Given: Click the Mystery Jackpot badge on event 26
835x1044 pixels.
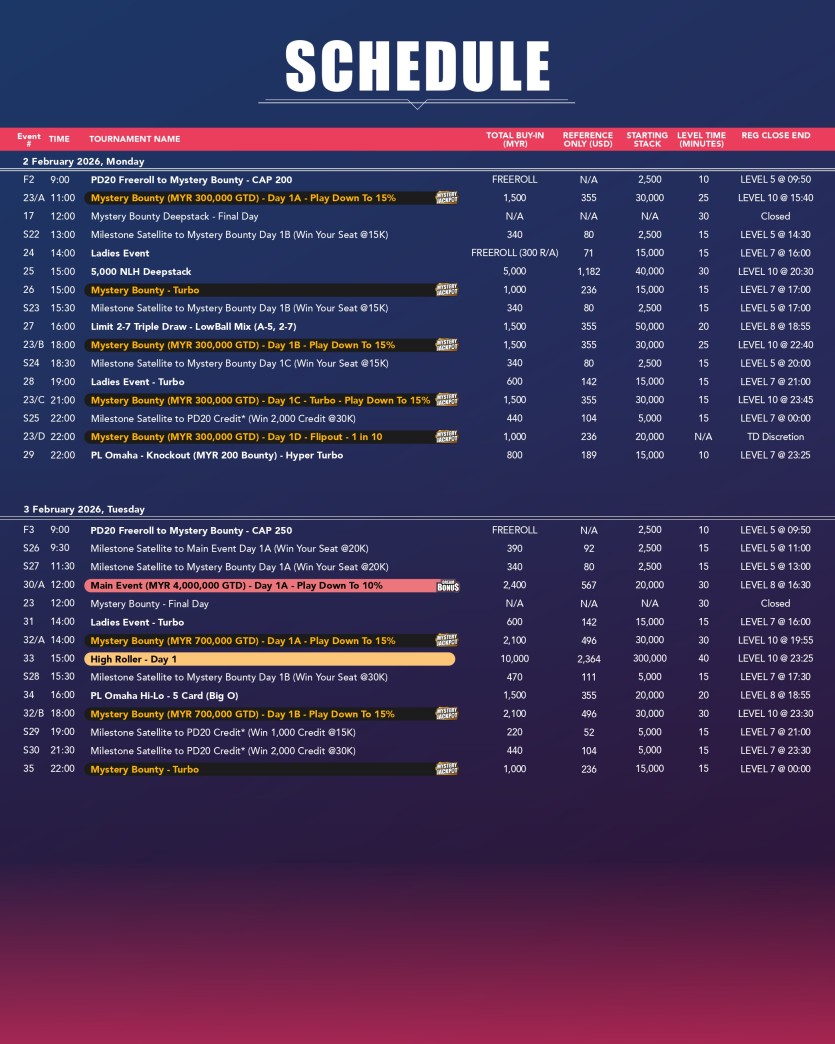Looking at the screenshot, I should (x=446, y=290).
